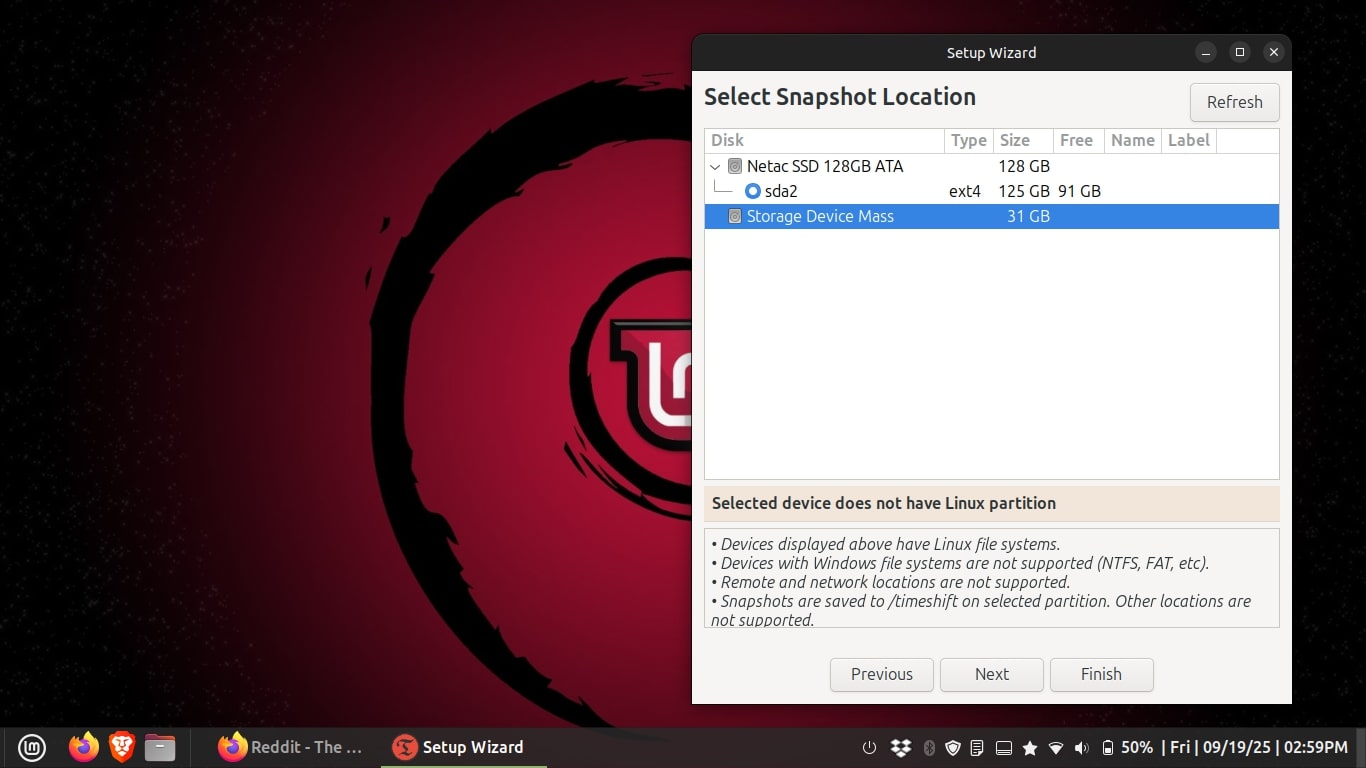
Task: Launch Firefox from the panel launcher
Action: 84,747
